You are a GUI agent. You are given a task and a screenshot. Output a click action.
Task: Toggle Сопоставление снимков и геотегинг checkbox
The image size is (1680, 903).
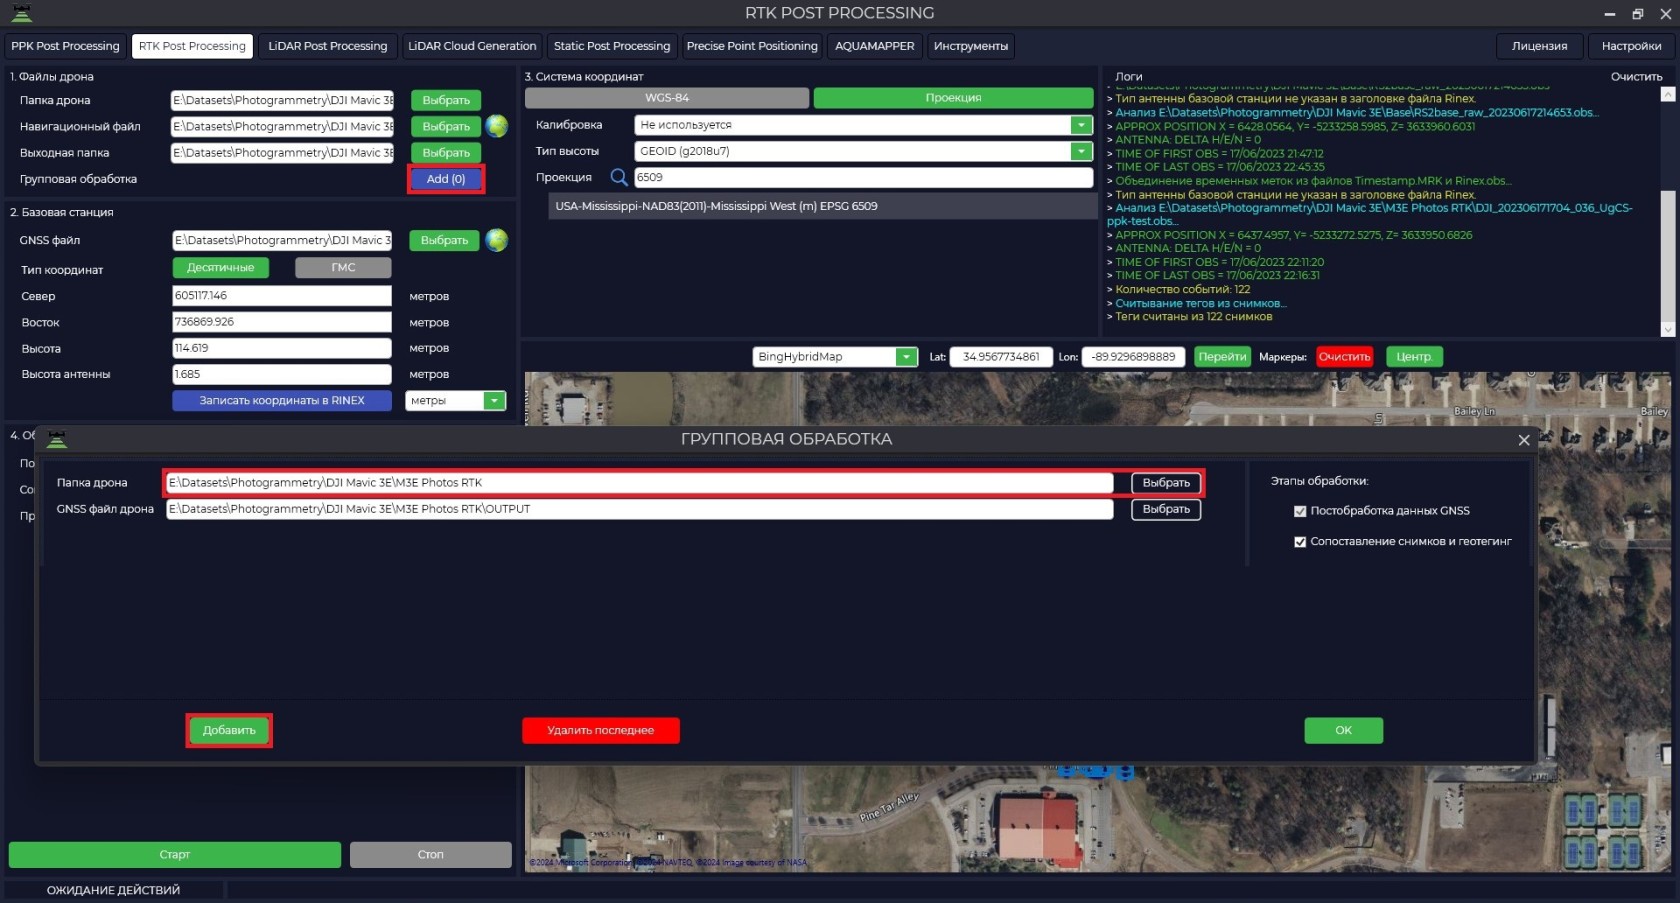[x=1300, y=542]
